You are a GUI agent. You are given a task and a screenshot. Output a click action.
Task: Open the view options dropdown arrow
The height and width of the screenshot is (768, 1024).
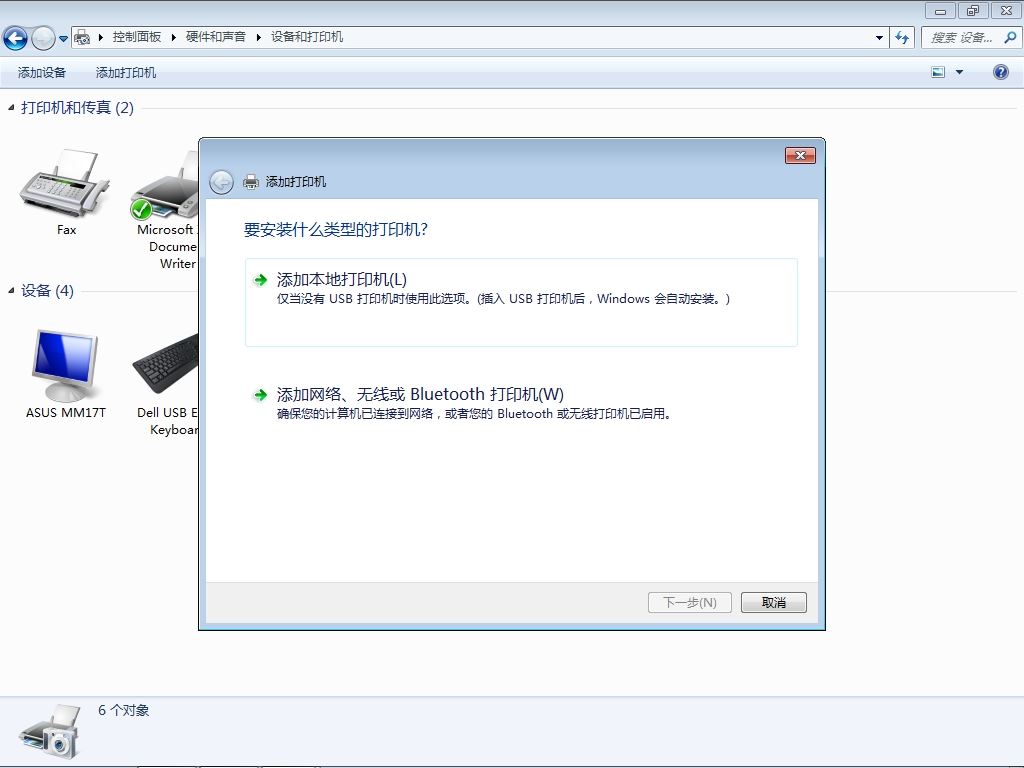pyautogui.click(x=959, y=72)
